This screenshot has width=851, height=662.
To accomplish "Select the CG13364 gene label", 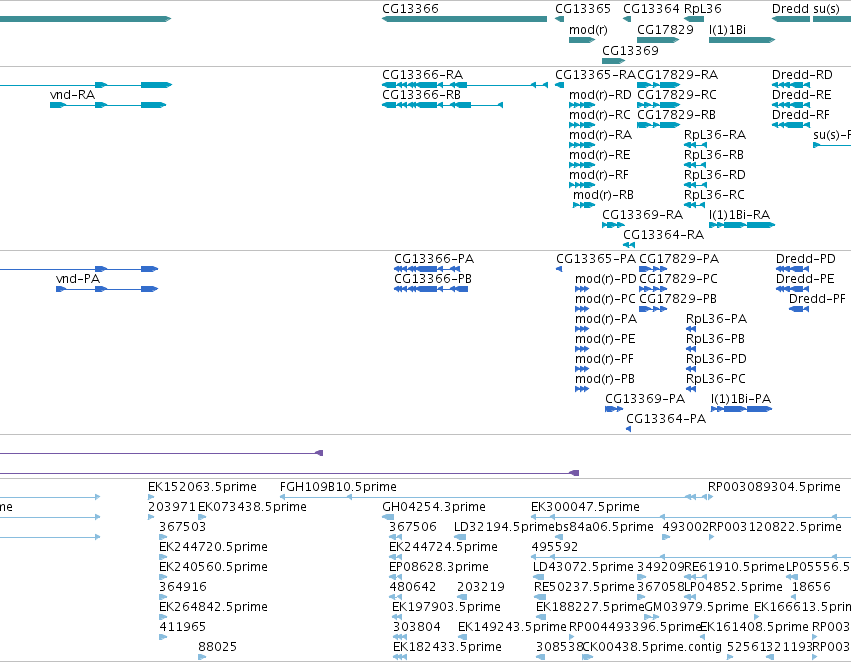I will 651,9.
